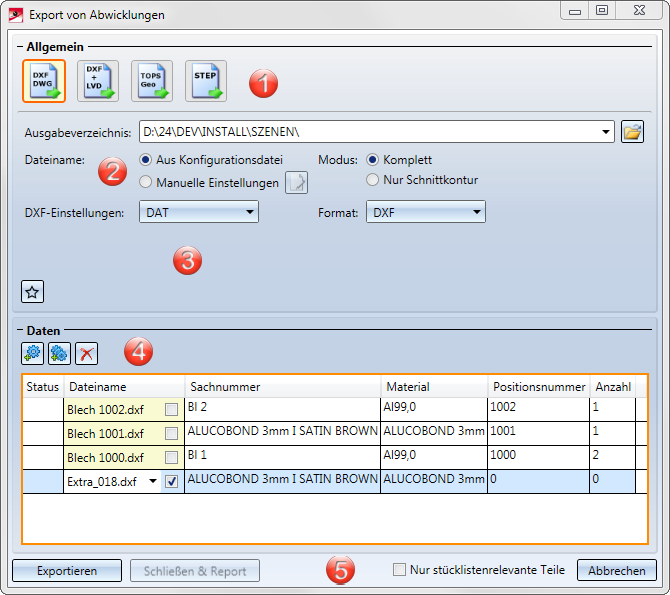
Task: Select 'Aus Konfigurationsdatei' radio button
Action: click(147, 160)
